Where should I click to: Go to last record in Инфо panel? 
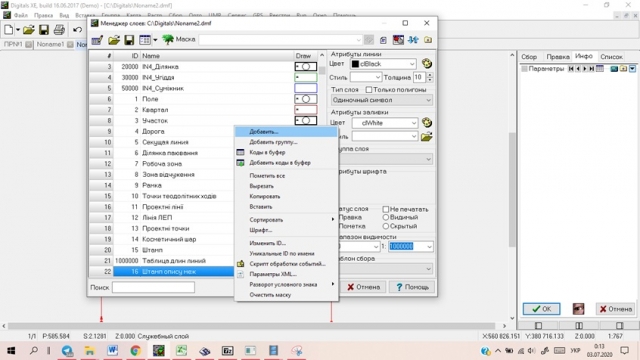(x=591, y=69)
